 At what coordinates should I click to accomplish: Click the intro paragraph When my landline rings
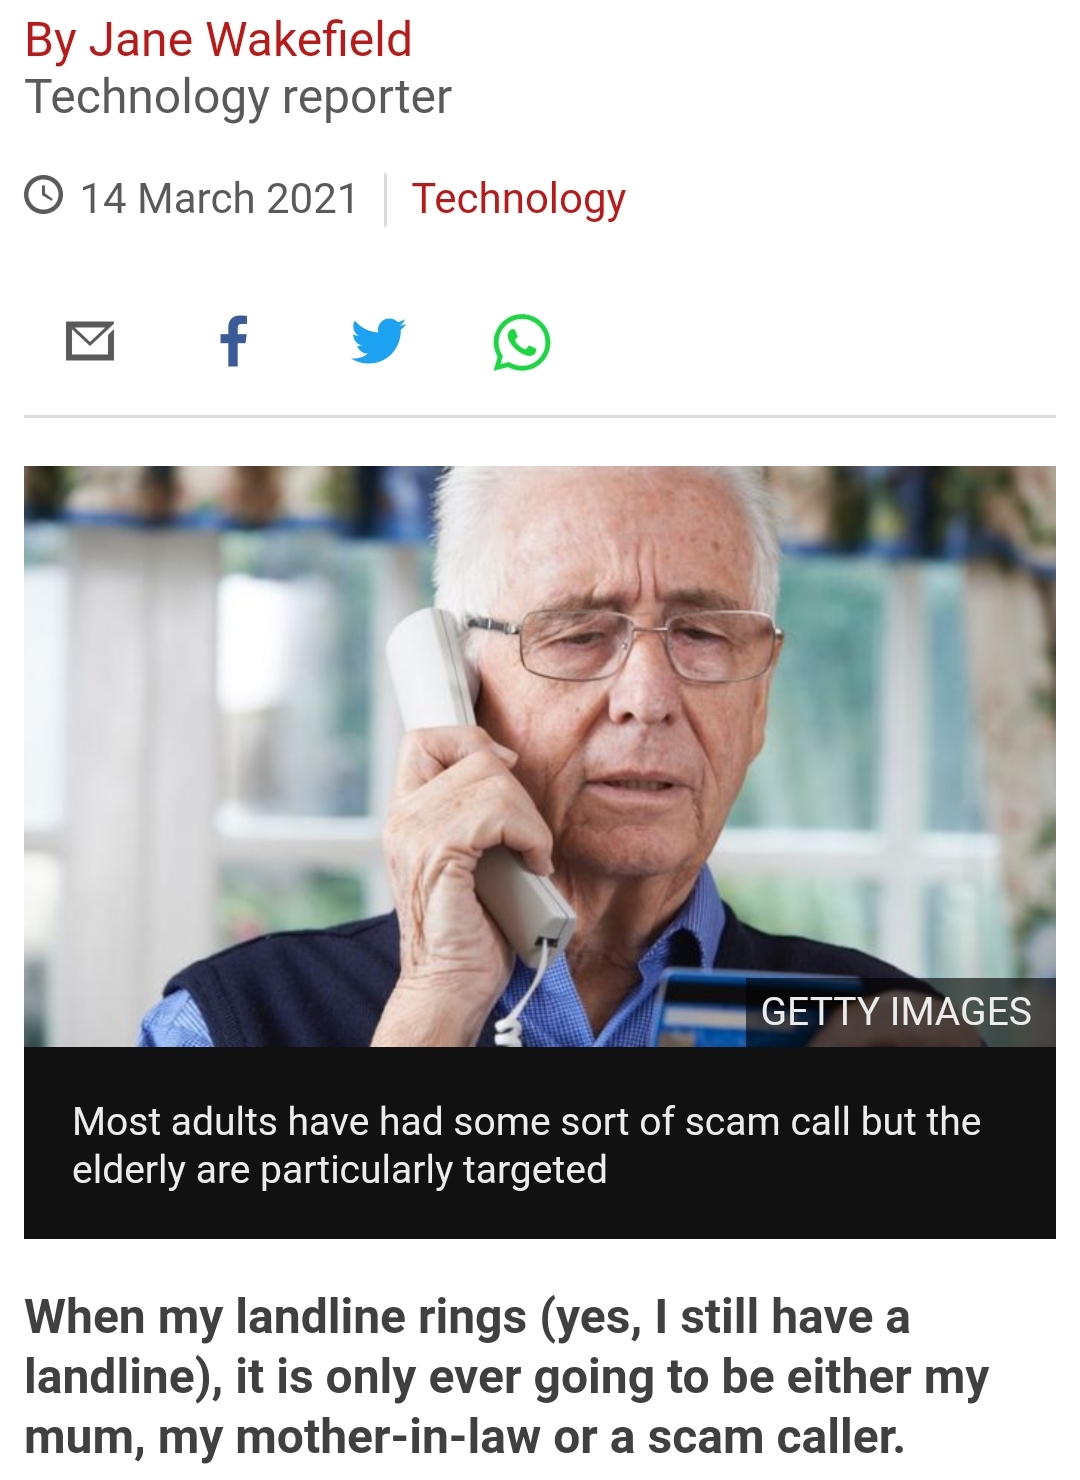click(506, 1376)
